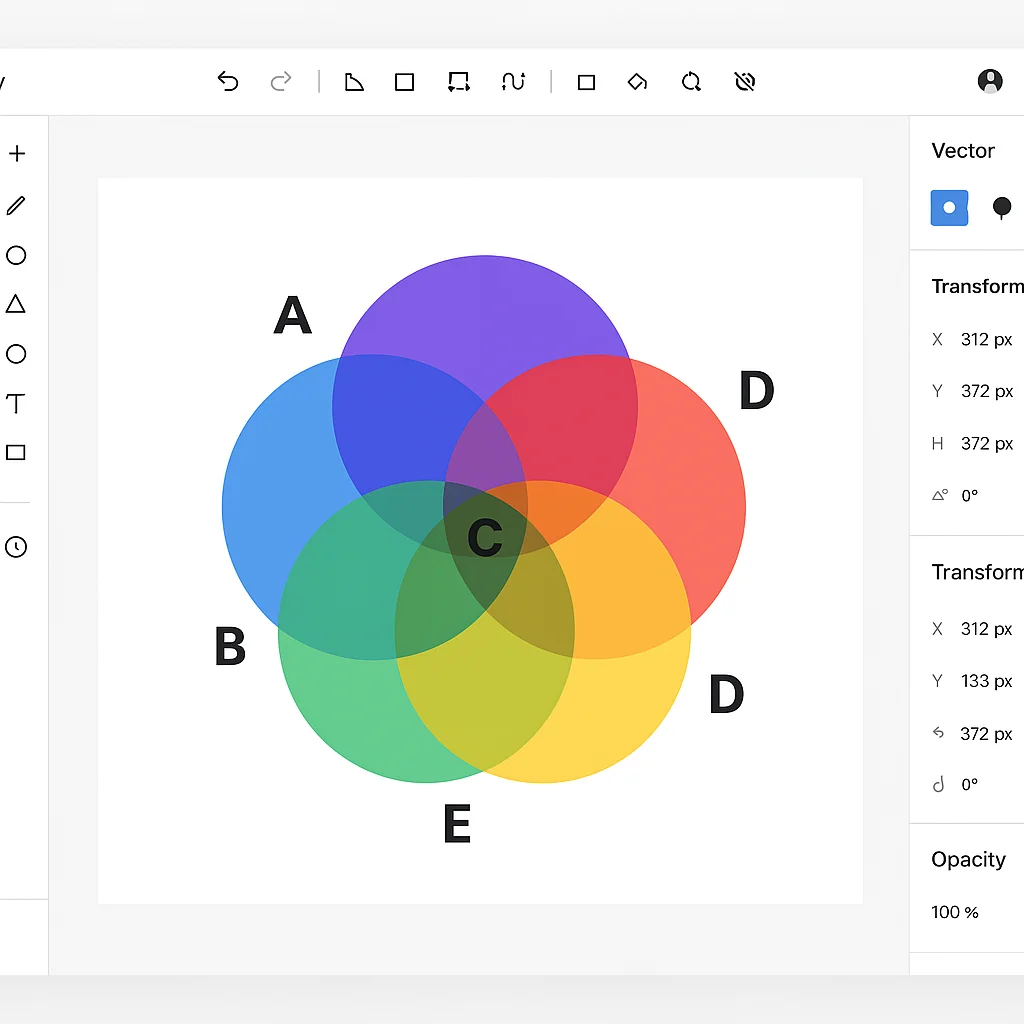Enable the blue square vector point style
The image size is (1024, 1024).
point(949,207)
